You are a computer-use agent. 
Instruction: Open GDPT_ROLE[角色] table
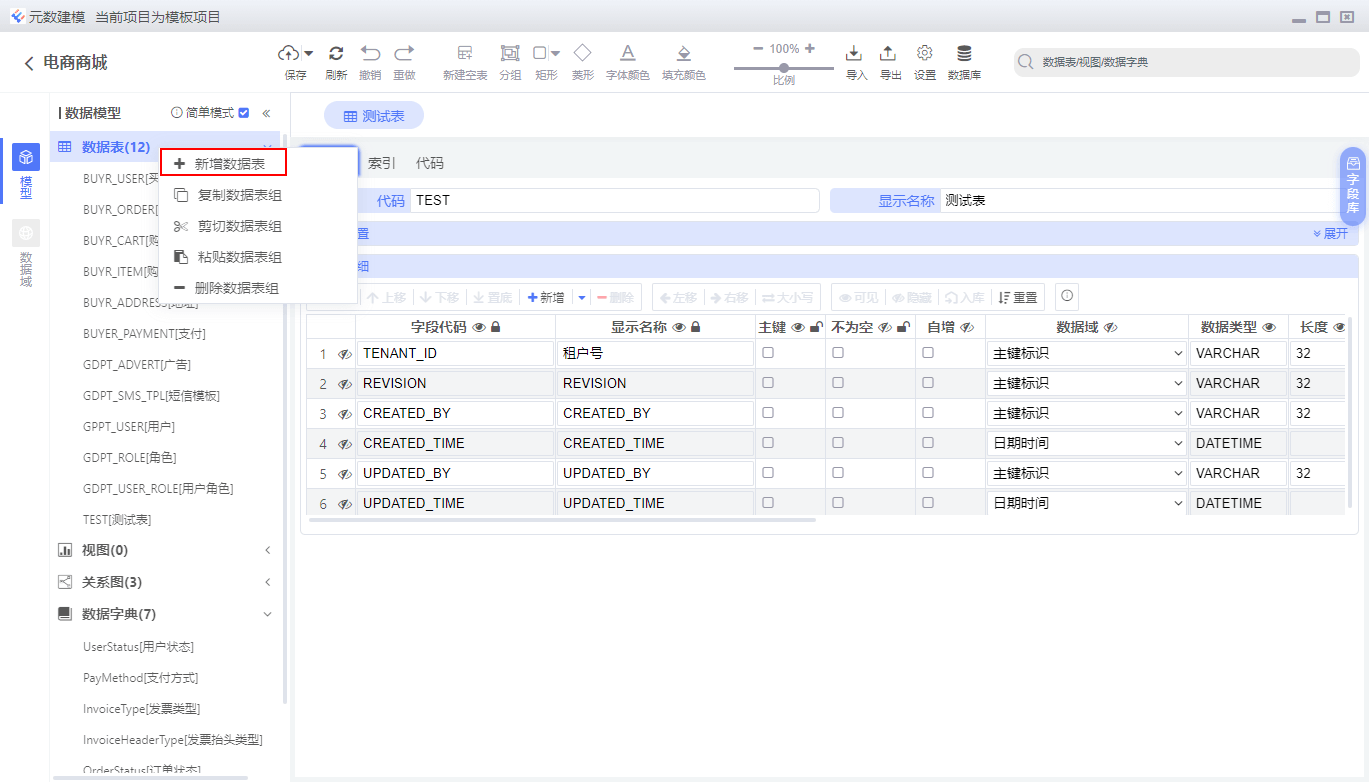pos(130,457)
